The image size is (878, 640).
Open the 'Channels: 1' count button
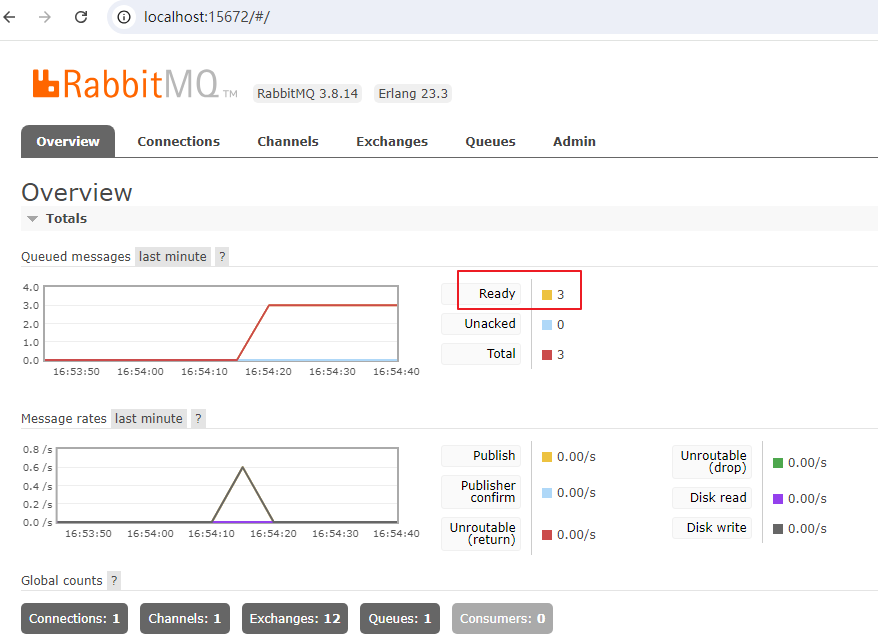point(185,619)
